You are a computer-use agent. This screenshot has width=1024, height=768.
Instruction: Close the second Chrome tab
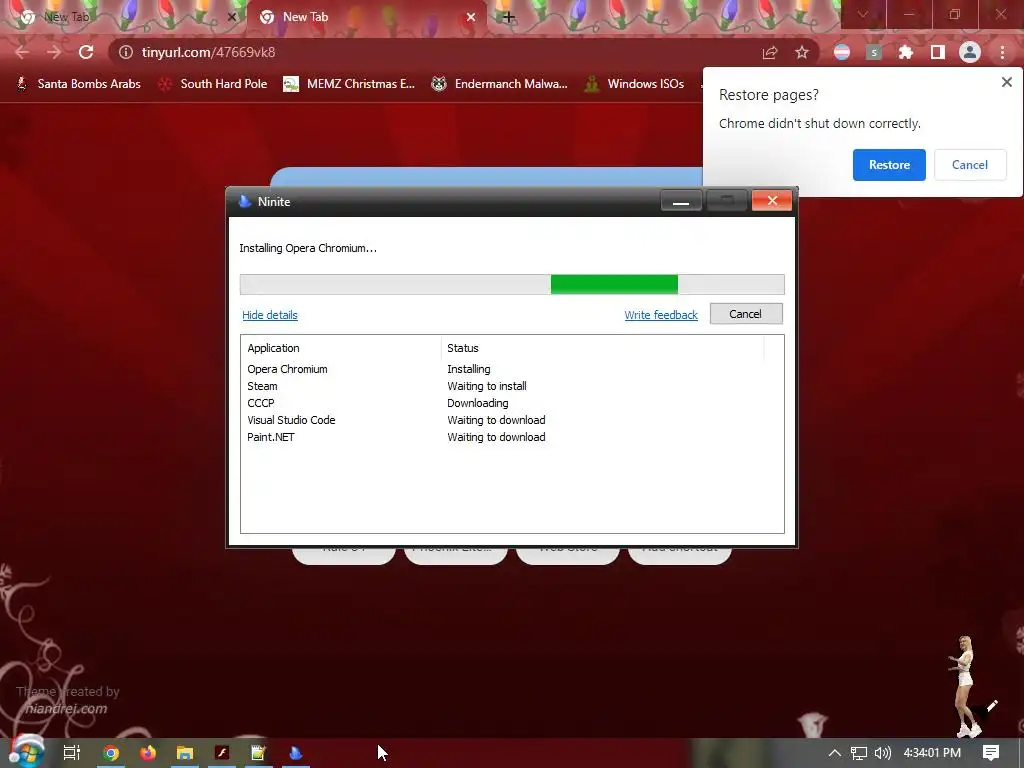coord(471,17)
